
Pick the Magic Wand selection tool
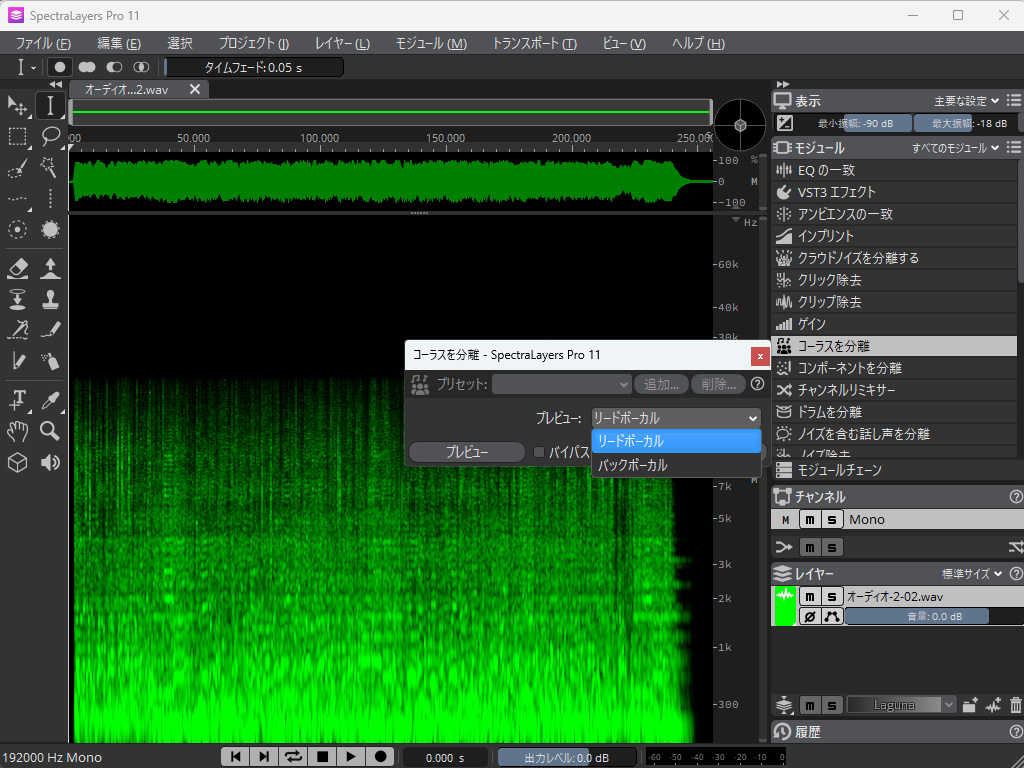coord(50,168)
